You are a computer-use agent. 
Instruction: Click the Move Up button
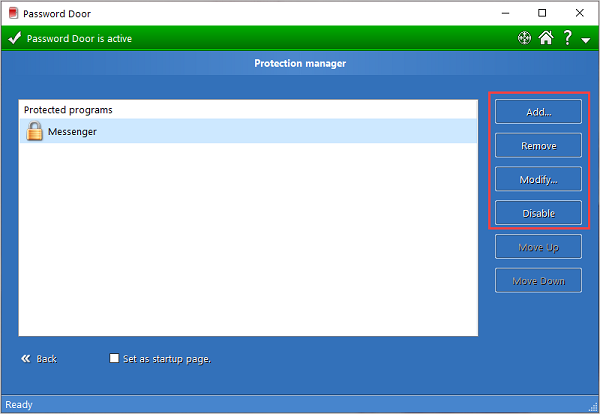(x=538, y=247)
